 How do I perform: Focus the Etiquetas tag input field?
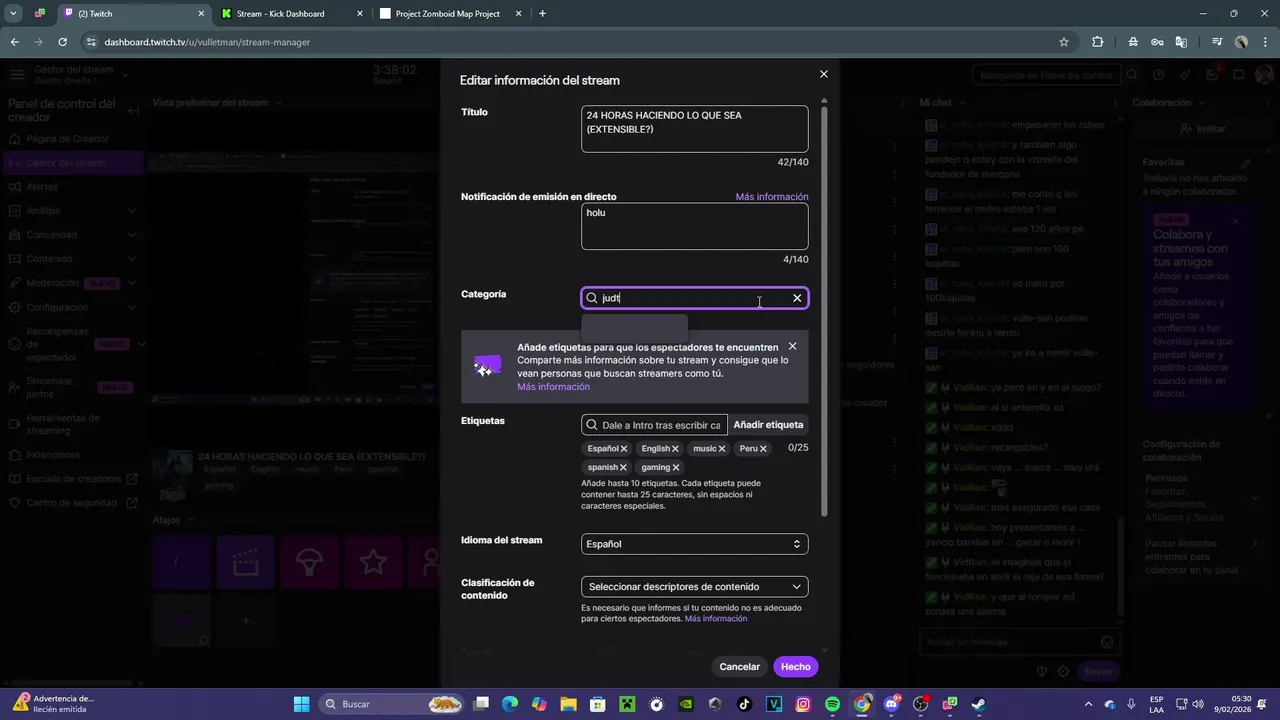[654, 425]
